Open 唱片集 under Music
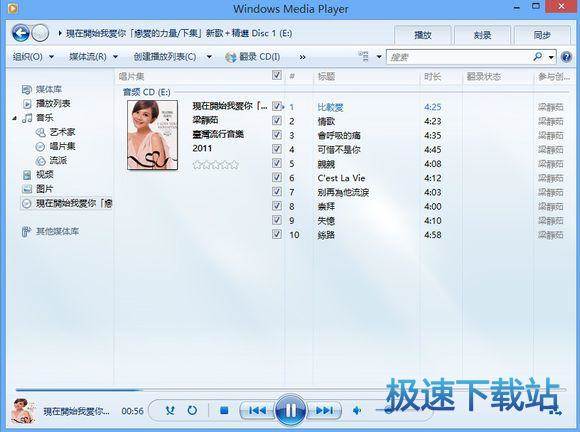 point(55,146)
